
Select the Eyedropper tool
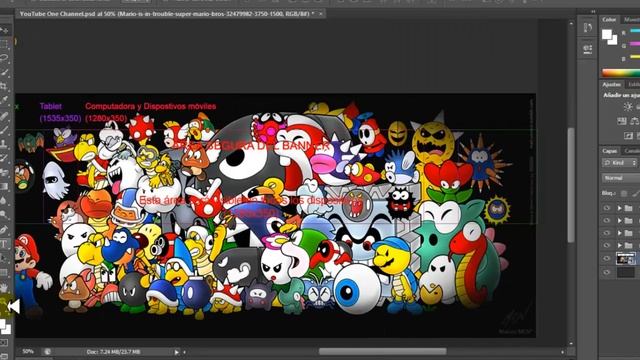pos(5,100)
